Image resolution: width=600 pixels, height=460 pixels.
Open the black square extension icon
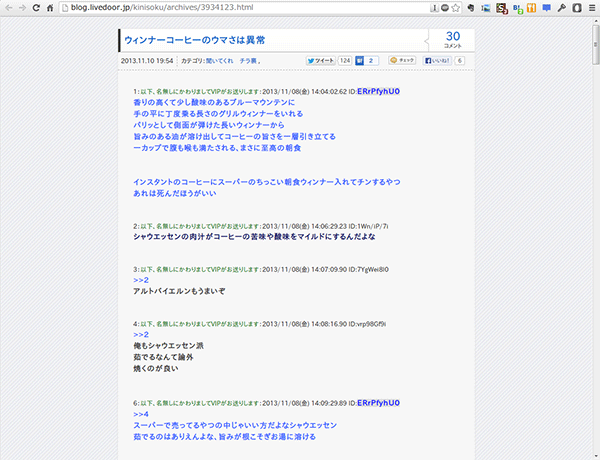click(577, 8)
